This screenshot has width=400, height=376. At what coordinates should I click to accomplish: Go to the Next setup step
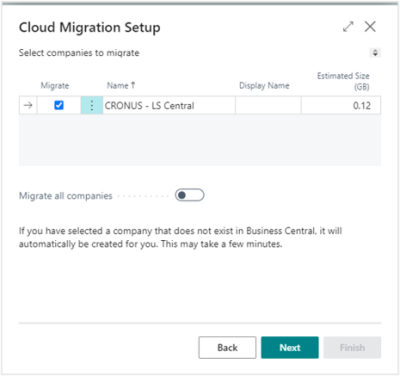[x=290, y=348]
